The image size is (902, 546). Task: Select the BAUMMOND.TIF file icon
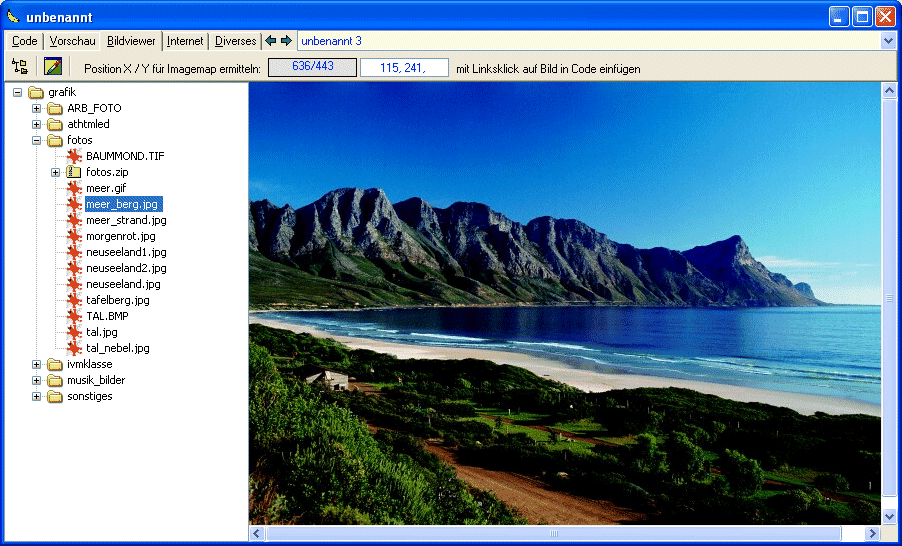74,156
